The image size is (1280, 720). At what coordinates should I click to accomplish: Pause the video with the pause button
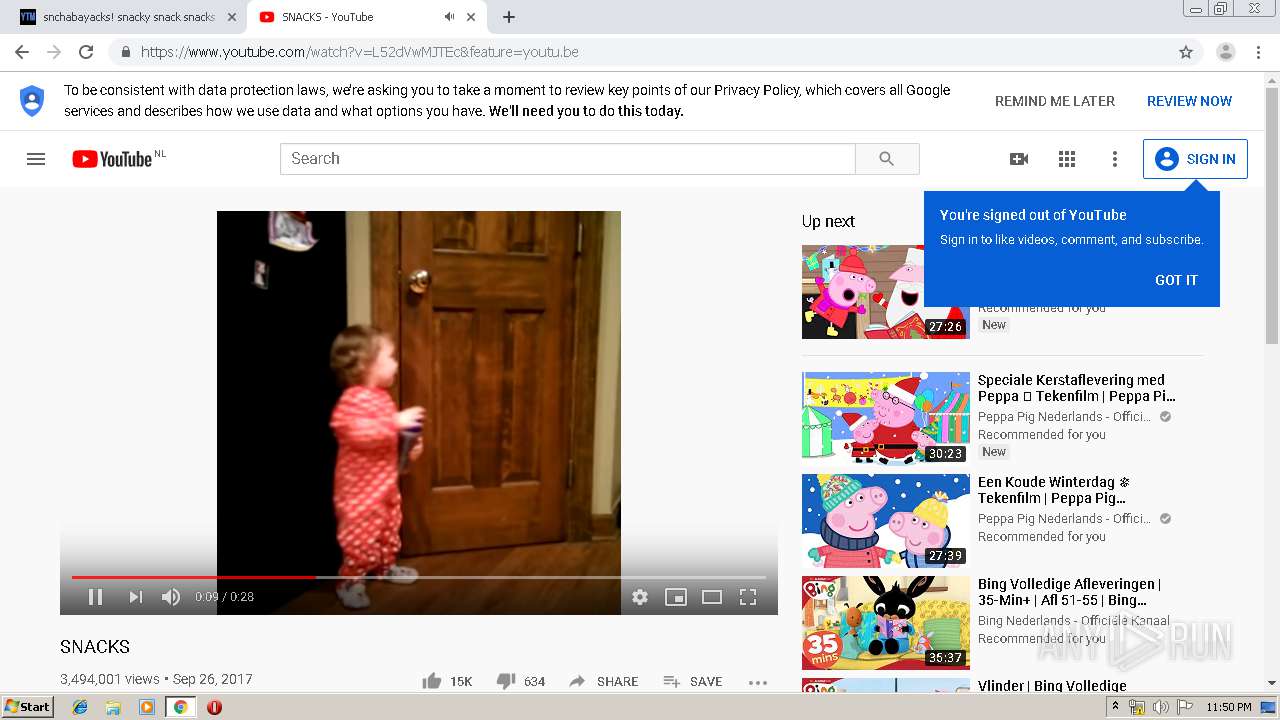coord(96,597)
